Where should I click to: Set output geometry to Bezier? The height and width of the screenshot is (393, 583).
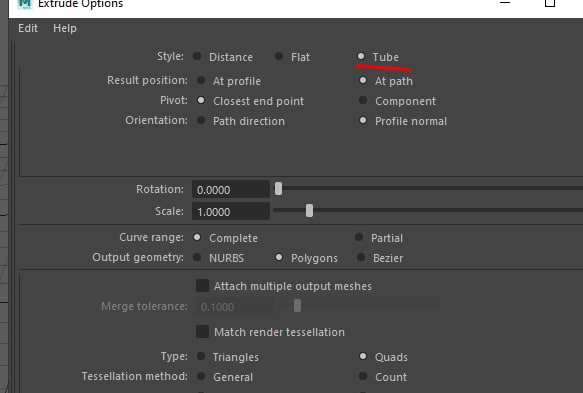point(361,257)
